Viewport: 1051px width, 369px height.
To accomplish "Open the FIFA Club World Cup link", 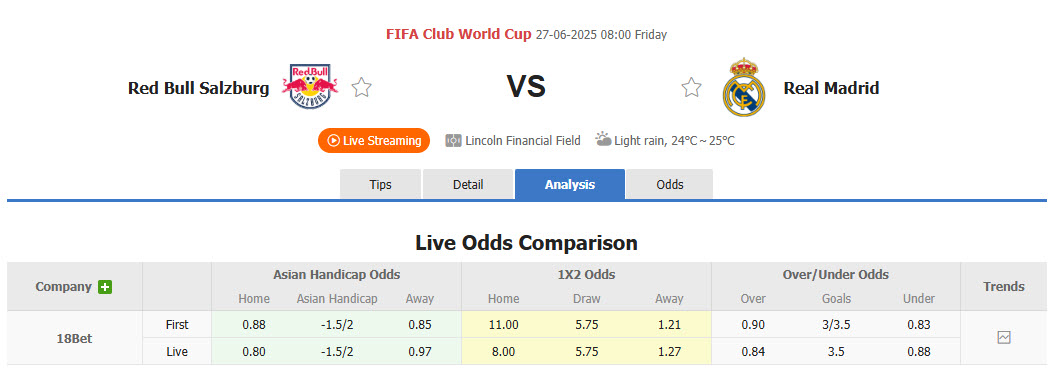I will coord(458,34).
